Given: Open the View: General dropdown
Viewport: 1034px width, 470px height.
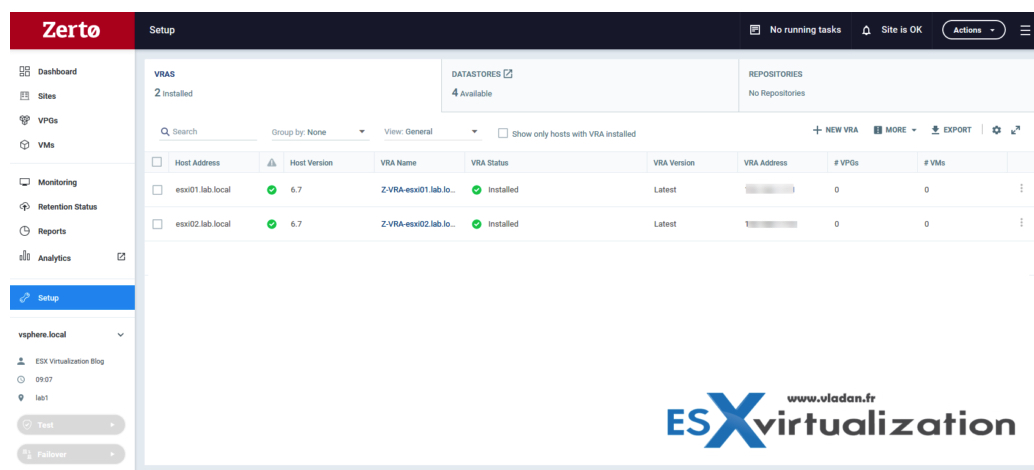Looking at the screenshot, I should [432, 132].
